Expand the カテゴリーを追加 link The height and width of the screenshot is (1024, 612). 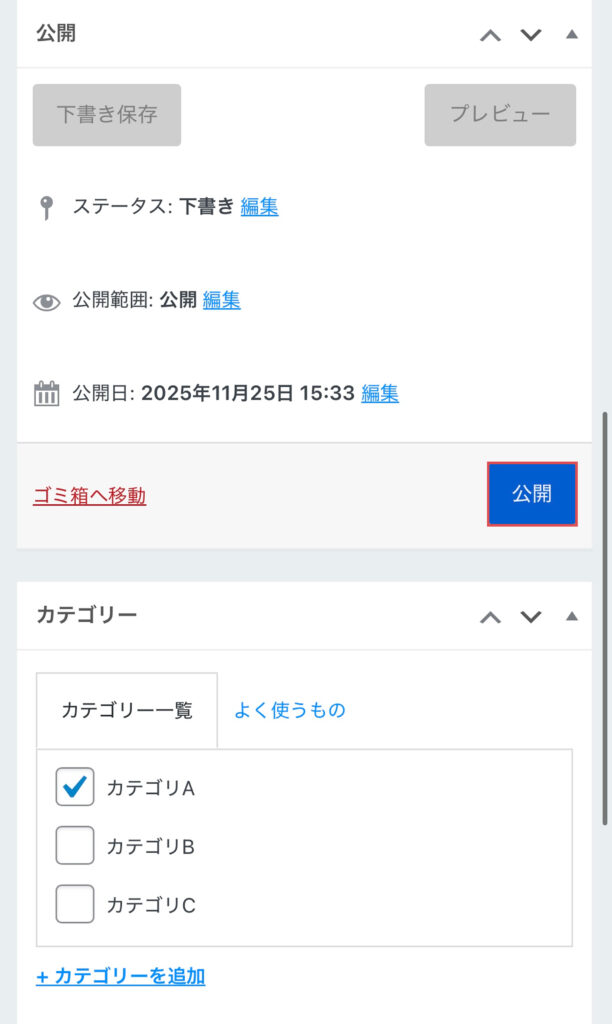(x=121, y=976)
